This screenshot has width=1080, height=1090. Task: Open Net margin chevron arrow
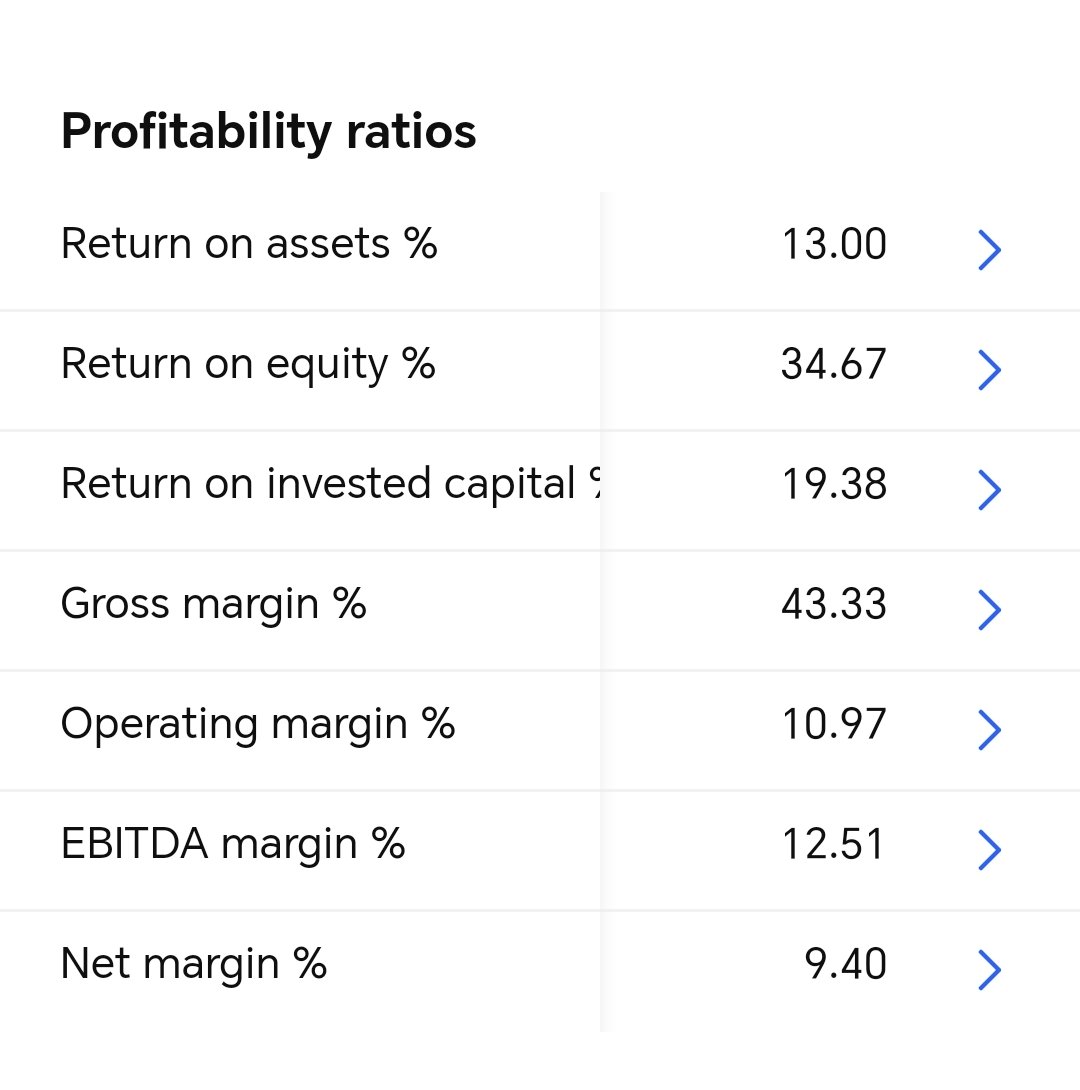pyautogui.click(x=990, y=970)
